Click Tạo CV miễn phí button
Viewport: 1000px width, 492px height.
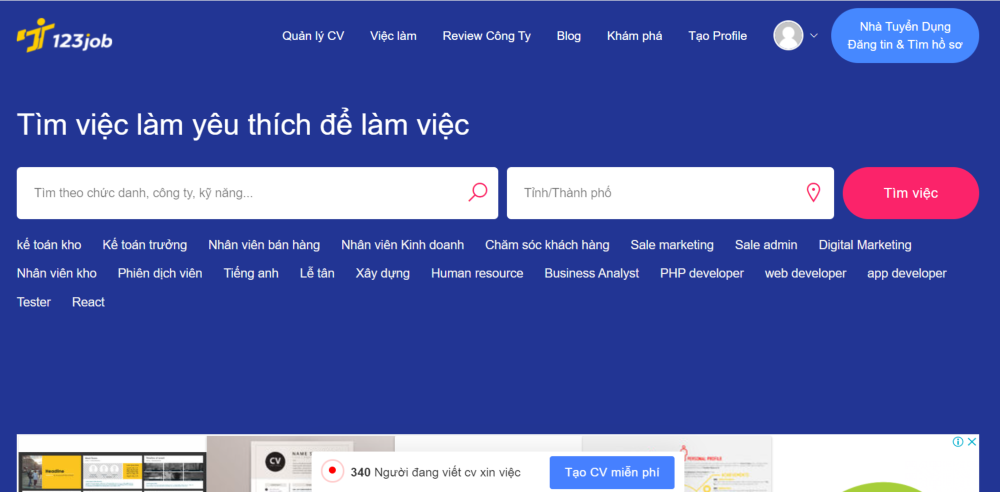(612, 472)
